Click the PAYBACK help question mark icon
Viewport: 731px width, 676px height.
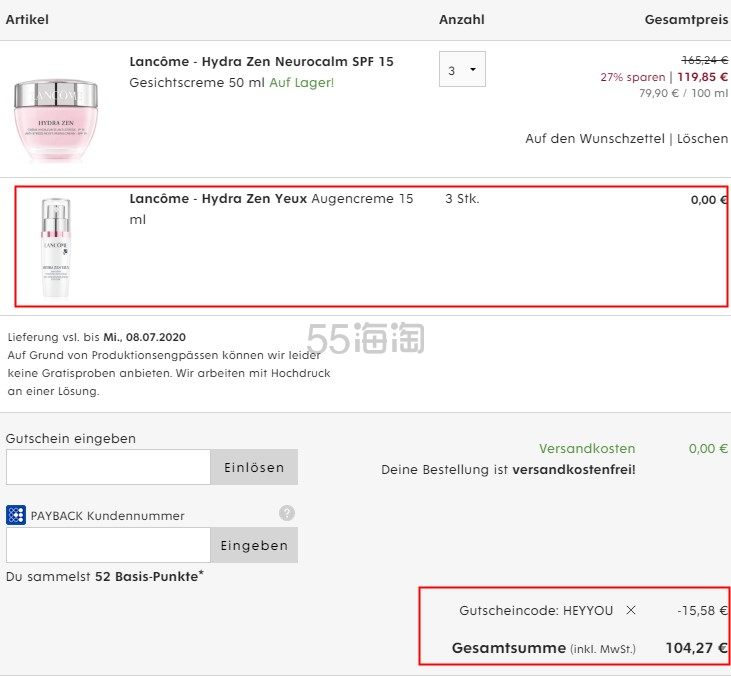pyautogui.click(x=287, y=513)
